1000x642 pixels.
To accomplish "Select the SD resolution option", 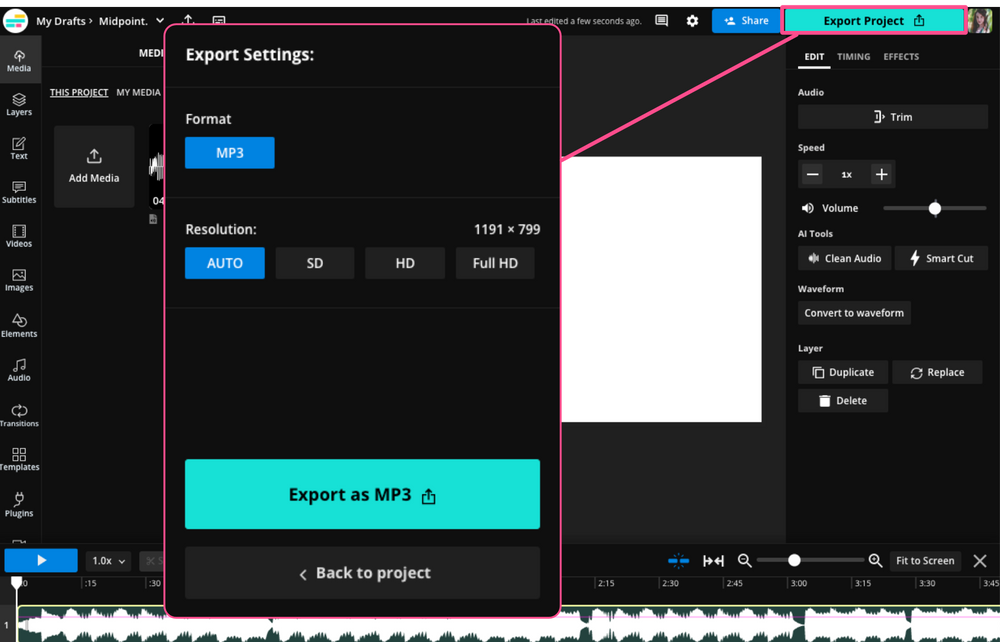I will point(314,262).
